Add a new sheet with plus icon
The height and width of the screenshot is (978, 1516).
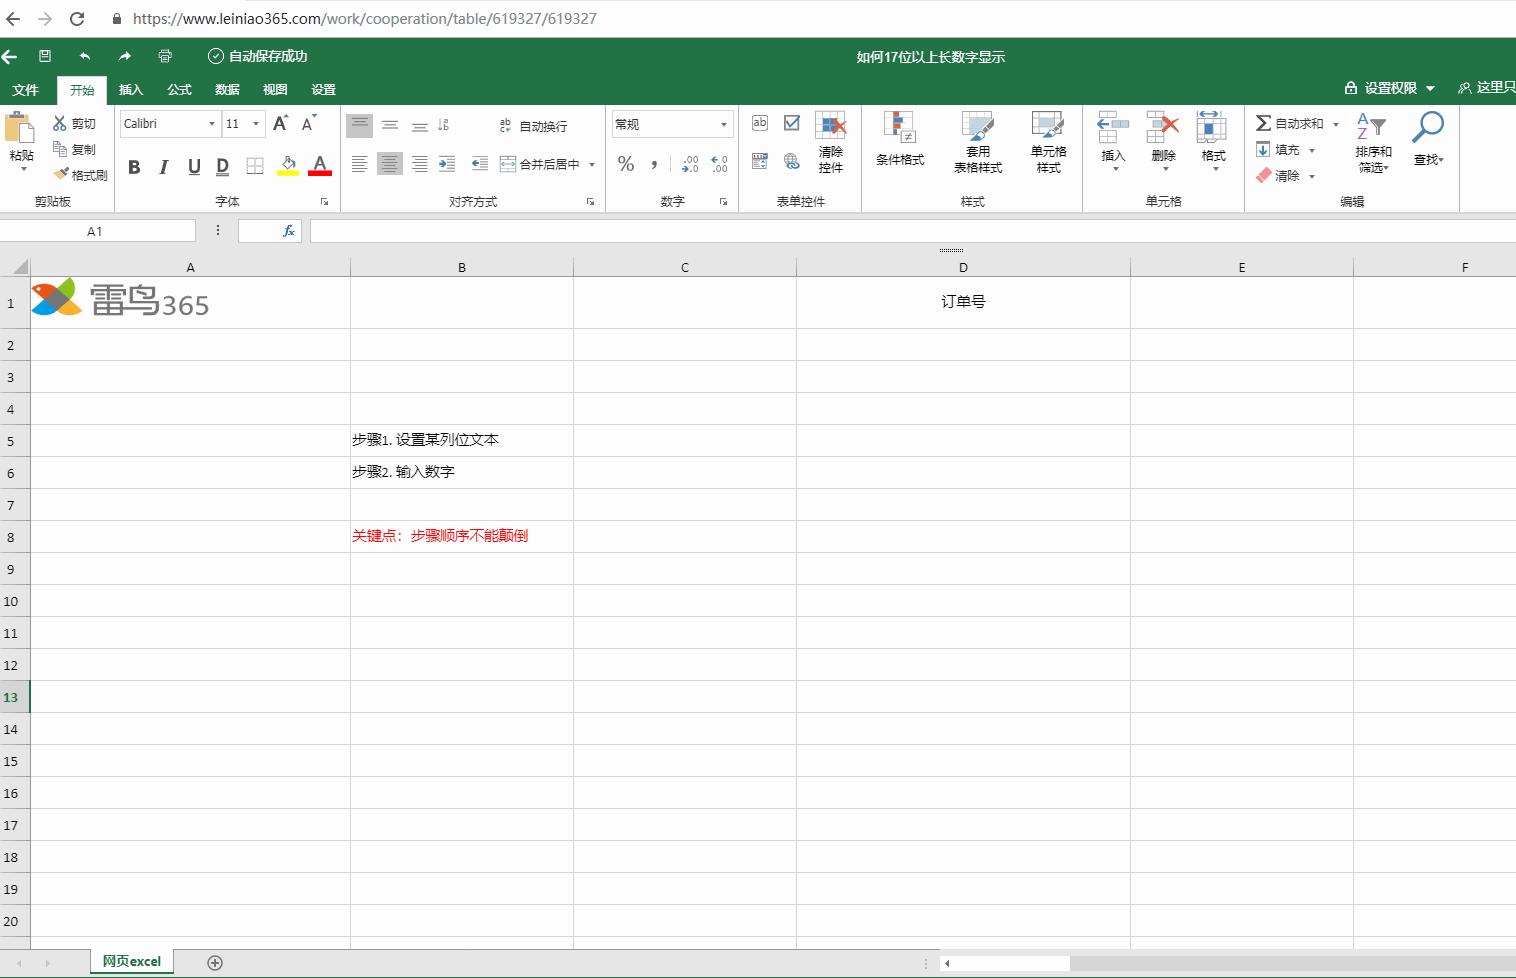215,962
